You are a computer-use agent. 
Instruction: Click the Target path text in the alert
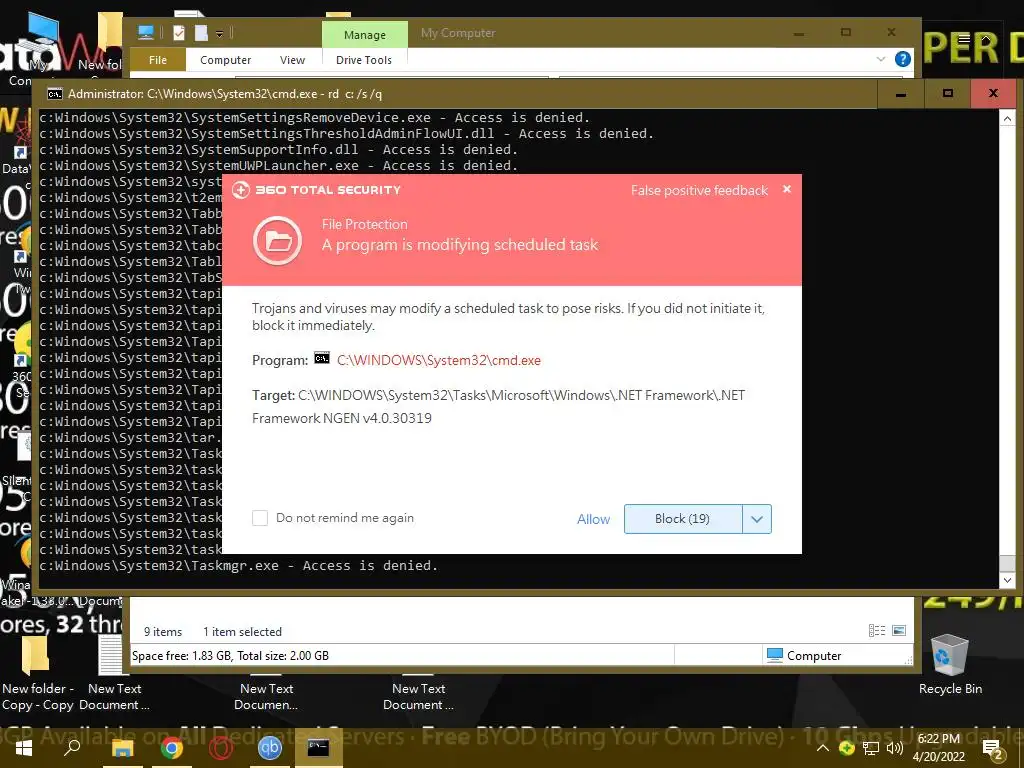click(498, 406)
